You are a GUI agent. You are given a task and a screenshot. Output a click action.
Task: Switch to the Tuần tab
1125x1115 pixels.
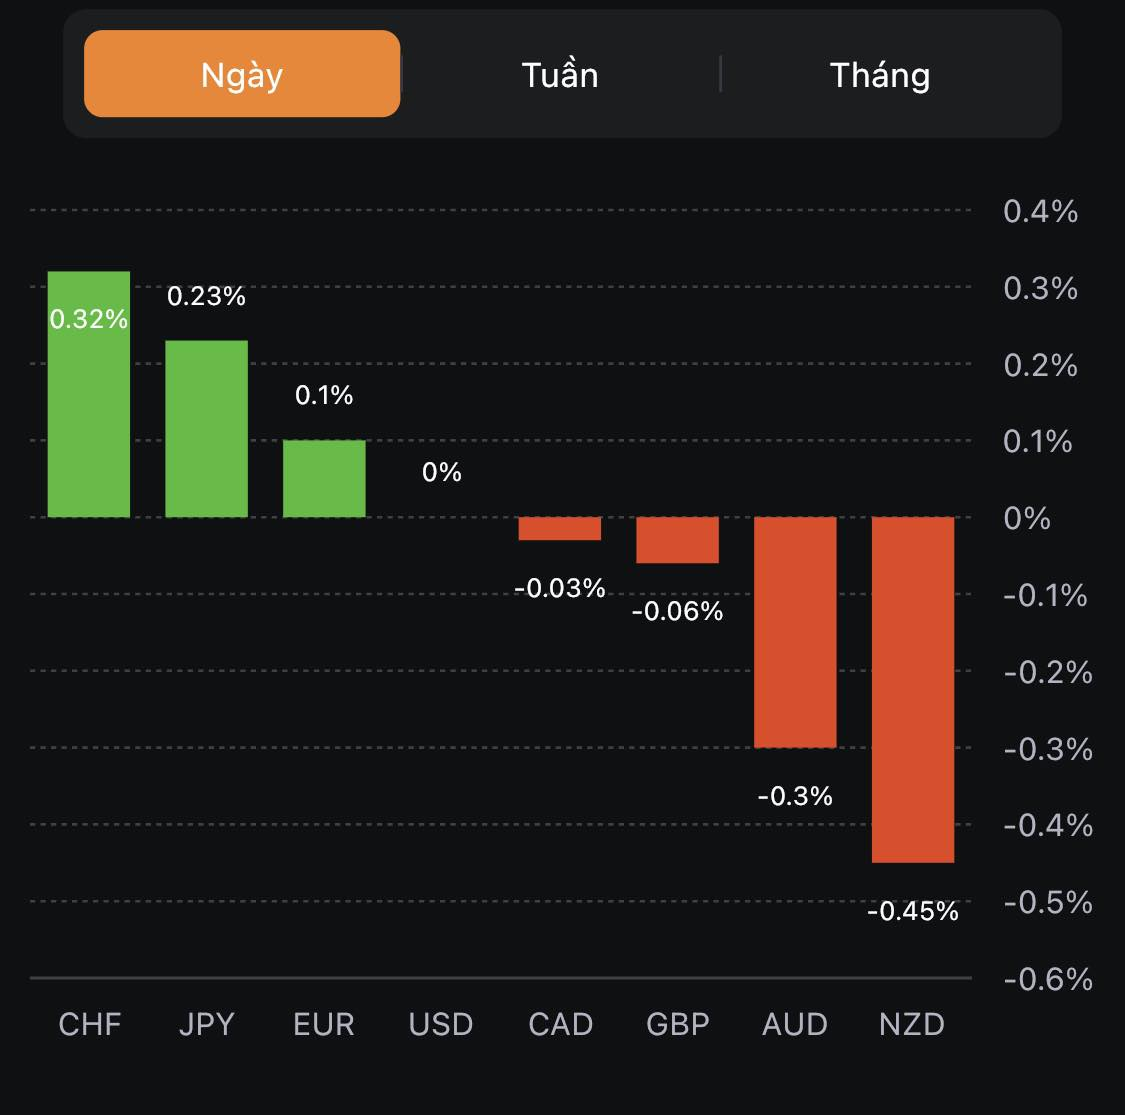[560, 75]
